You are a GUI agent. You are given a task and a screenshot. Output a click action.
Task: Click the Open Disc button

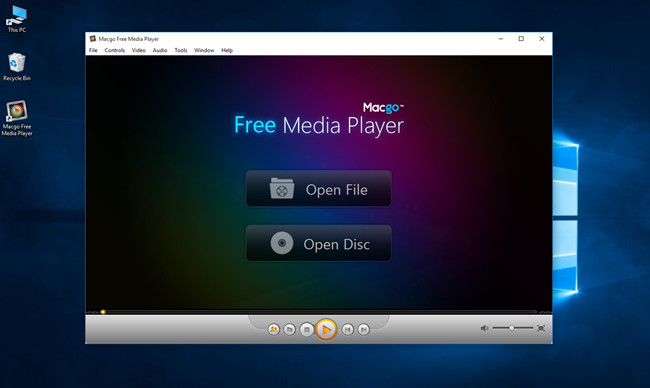(318, 243)
